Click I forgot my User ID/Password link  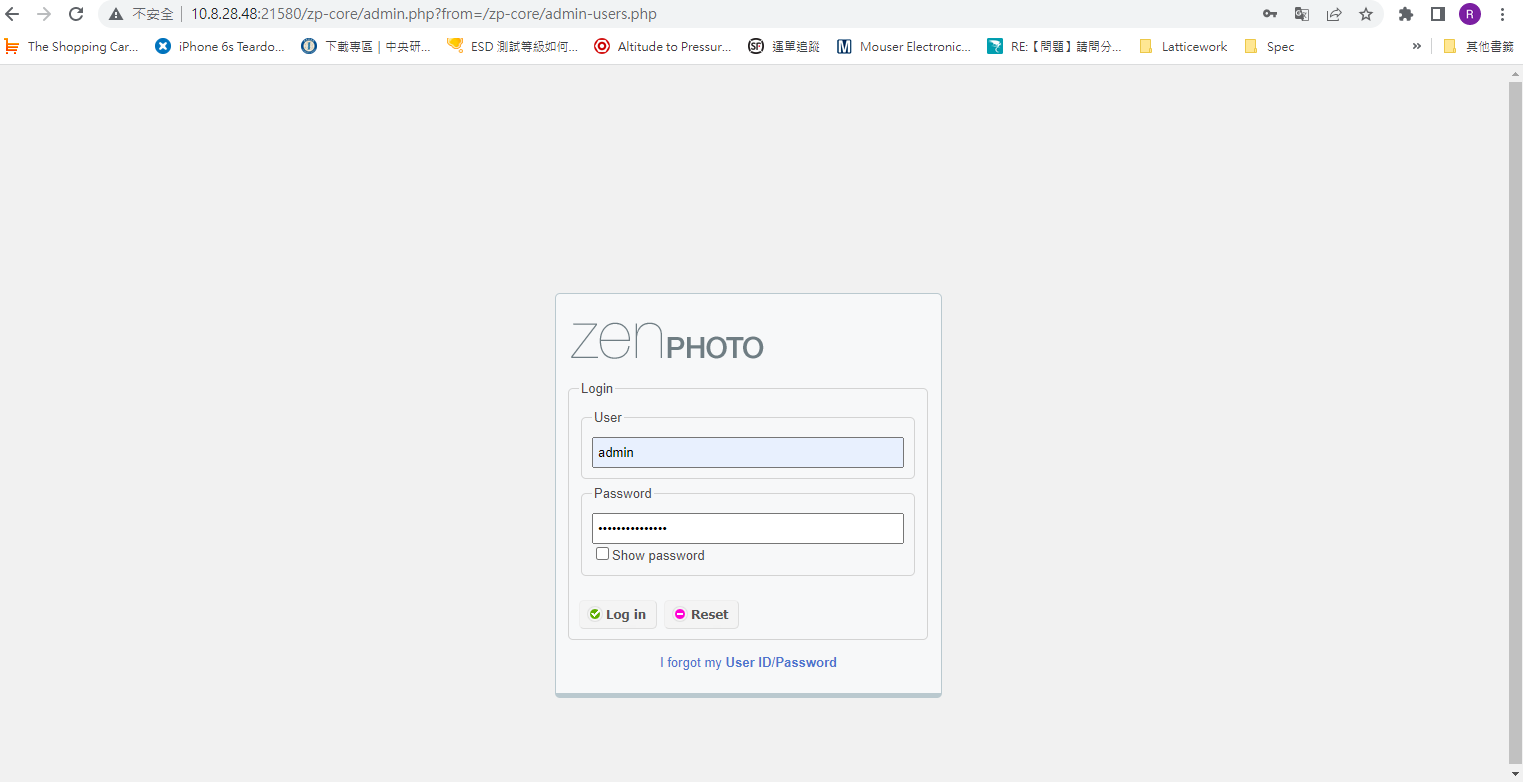tap(748, 662)
